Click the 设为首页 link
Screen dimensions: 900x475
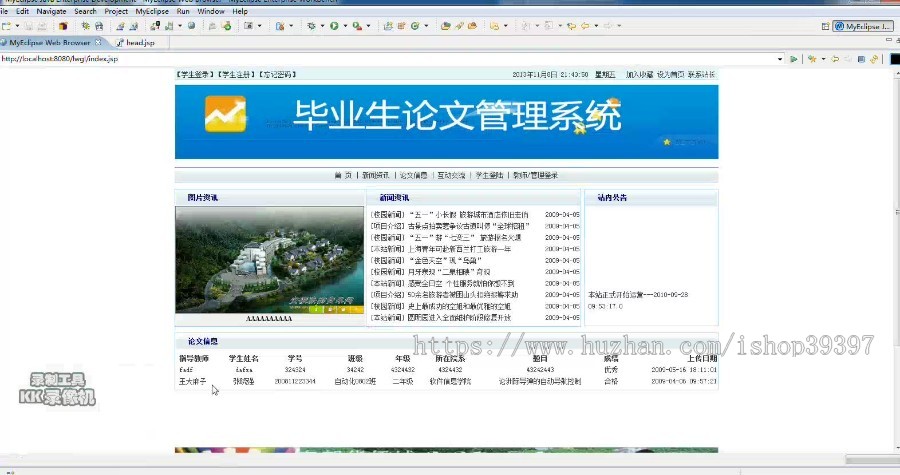[670, 75]
